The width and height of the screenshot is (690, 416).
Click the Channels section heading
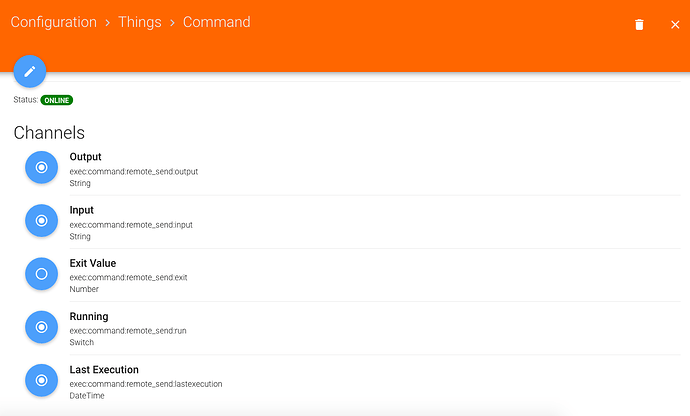[x=49, y=132]
